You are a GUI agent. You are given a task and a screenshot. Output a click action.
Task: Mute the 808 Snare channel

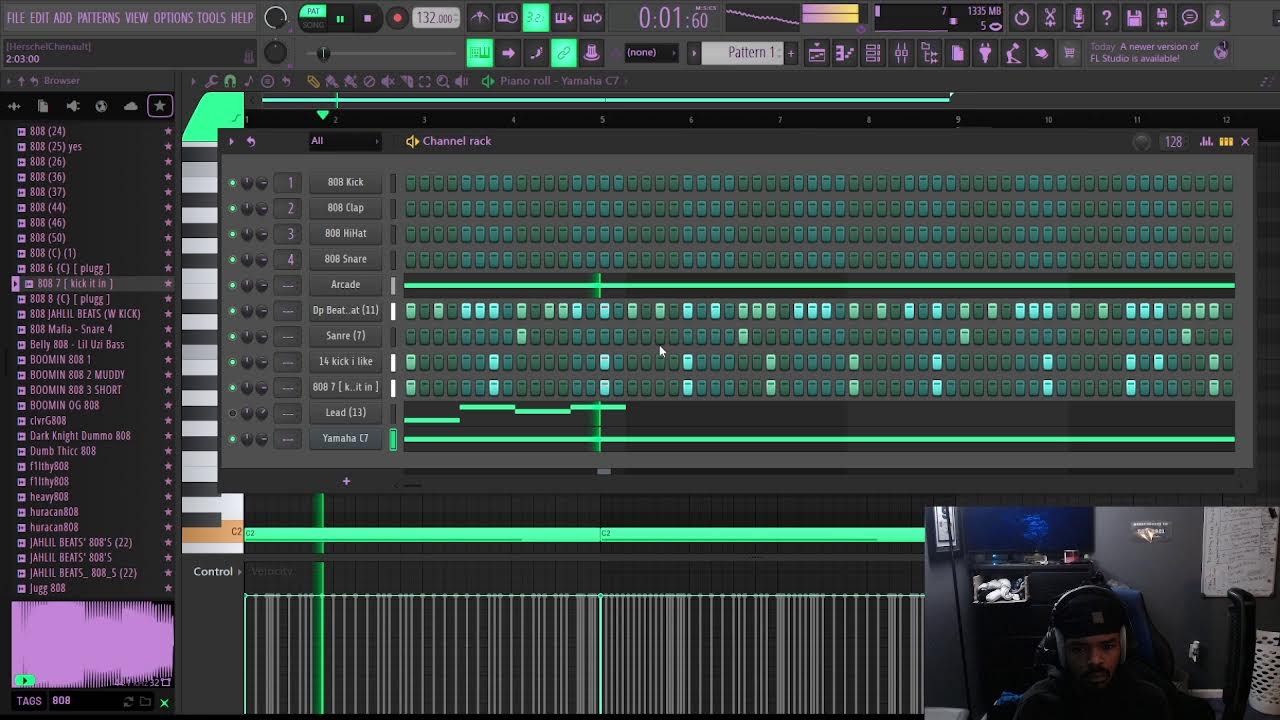pyautogui.click(x=233, y=259)
